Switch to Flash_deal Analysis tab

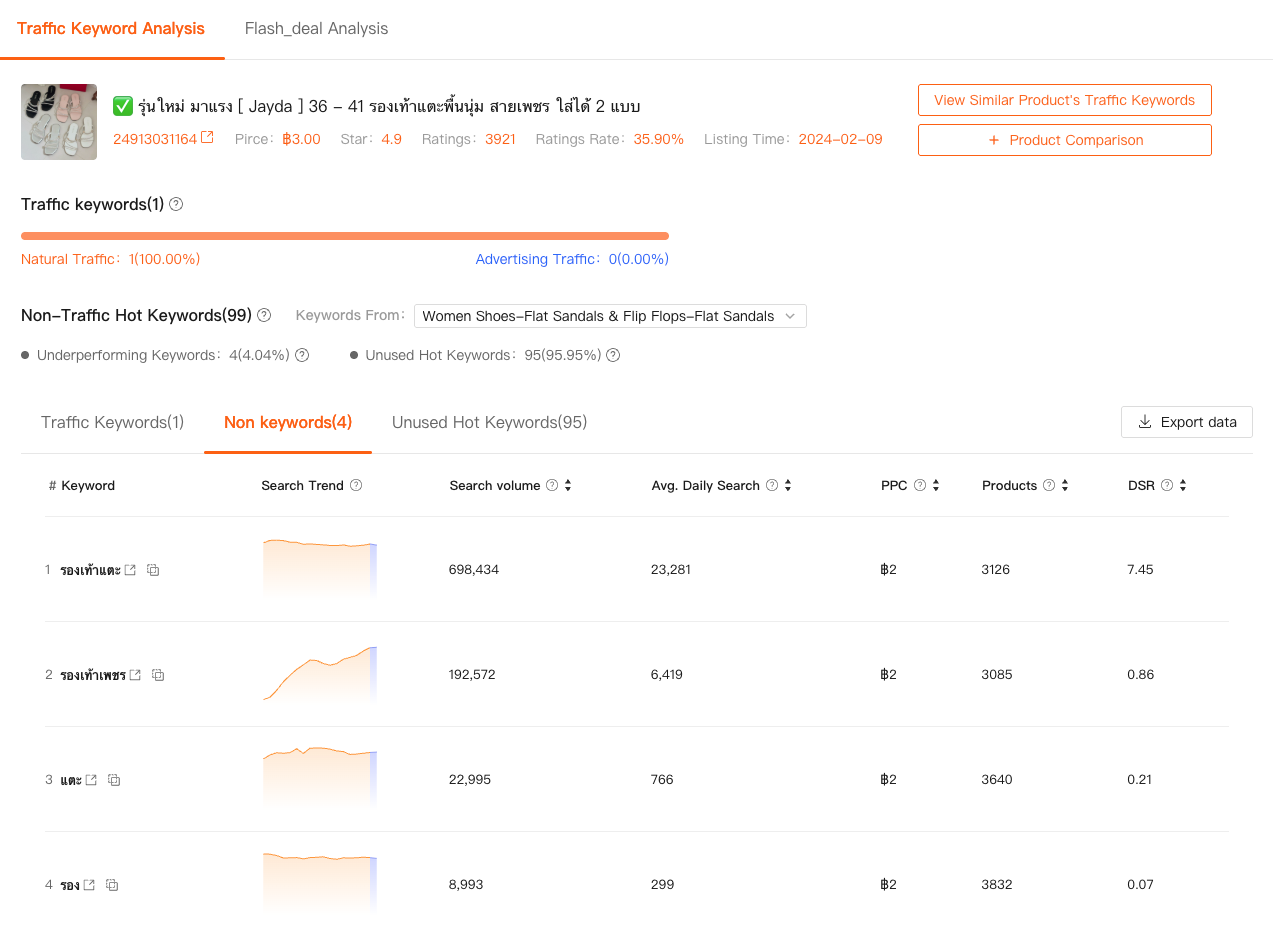316,29
